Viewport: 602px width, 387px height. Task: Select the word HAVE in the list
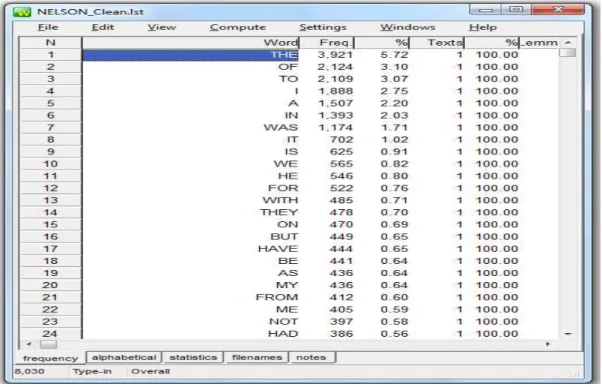tap(278, 249)
